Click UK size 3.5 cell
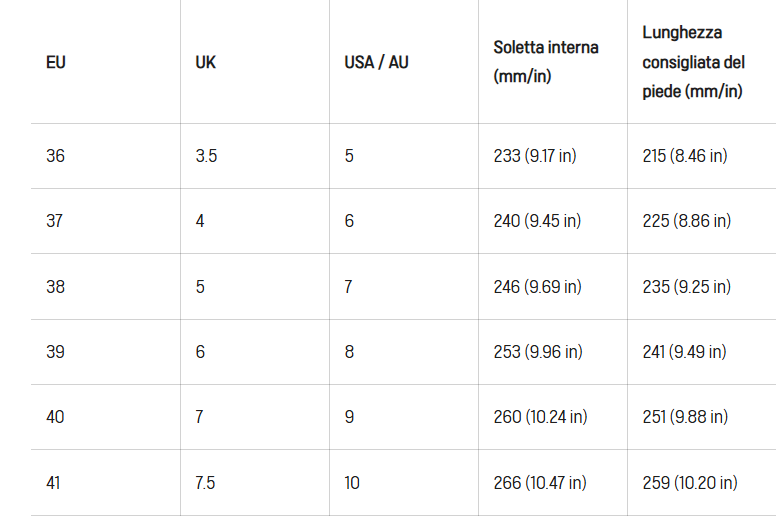 (x=206, y=156)
